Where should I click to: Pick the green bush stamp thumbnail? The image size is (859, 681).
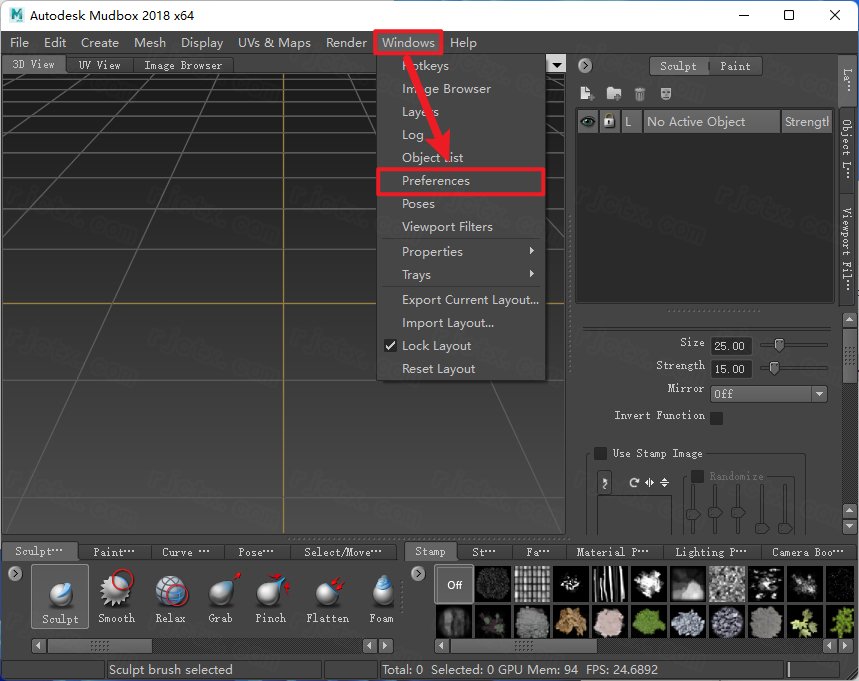pyautogui.click(x=649, y=621)
